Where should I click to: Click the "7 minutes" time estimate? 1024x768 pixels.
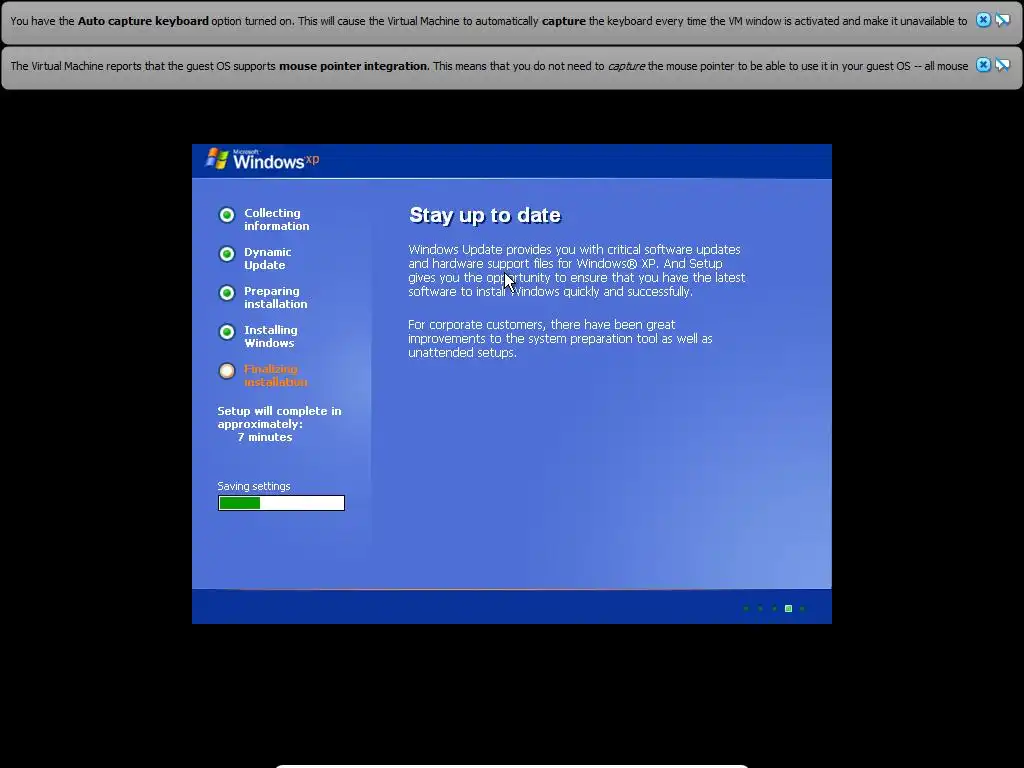264,437
